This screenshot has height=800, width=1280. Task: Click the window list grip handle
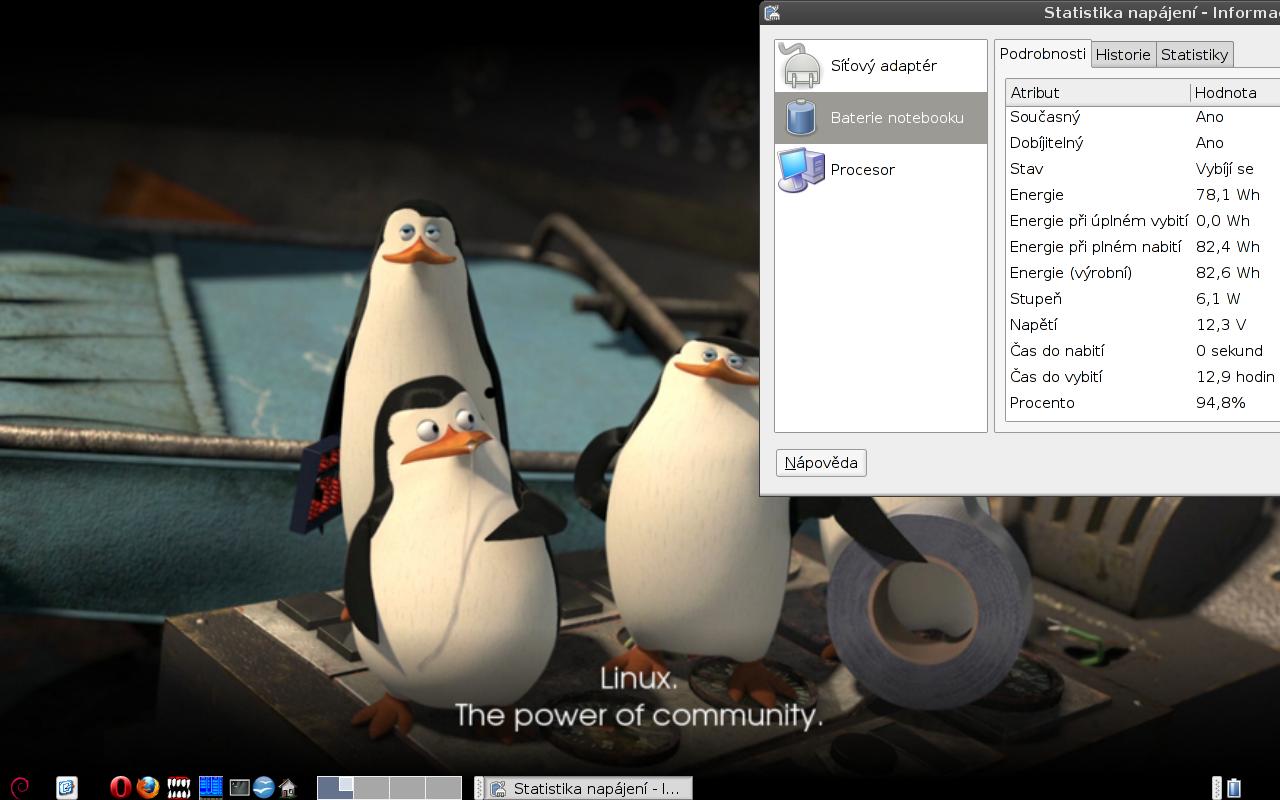pos(478,788)
